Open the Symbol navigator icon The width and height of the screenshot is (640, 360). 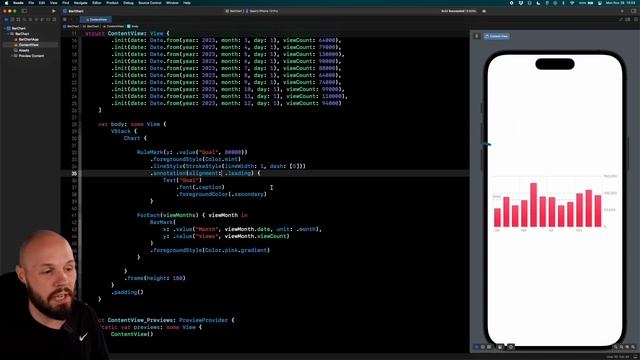(18, 19)
